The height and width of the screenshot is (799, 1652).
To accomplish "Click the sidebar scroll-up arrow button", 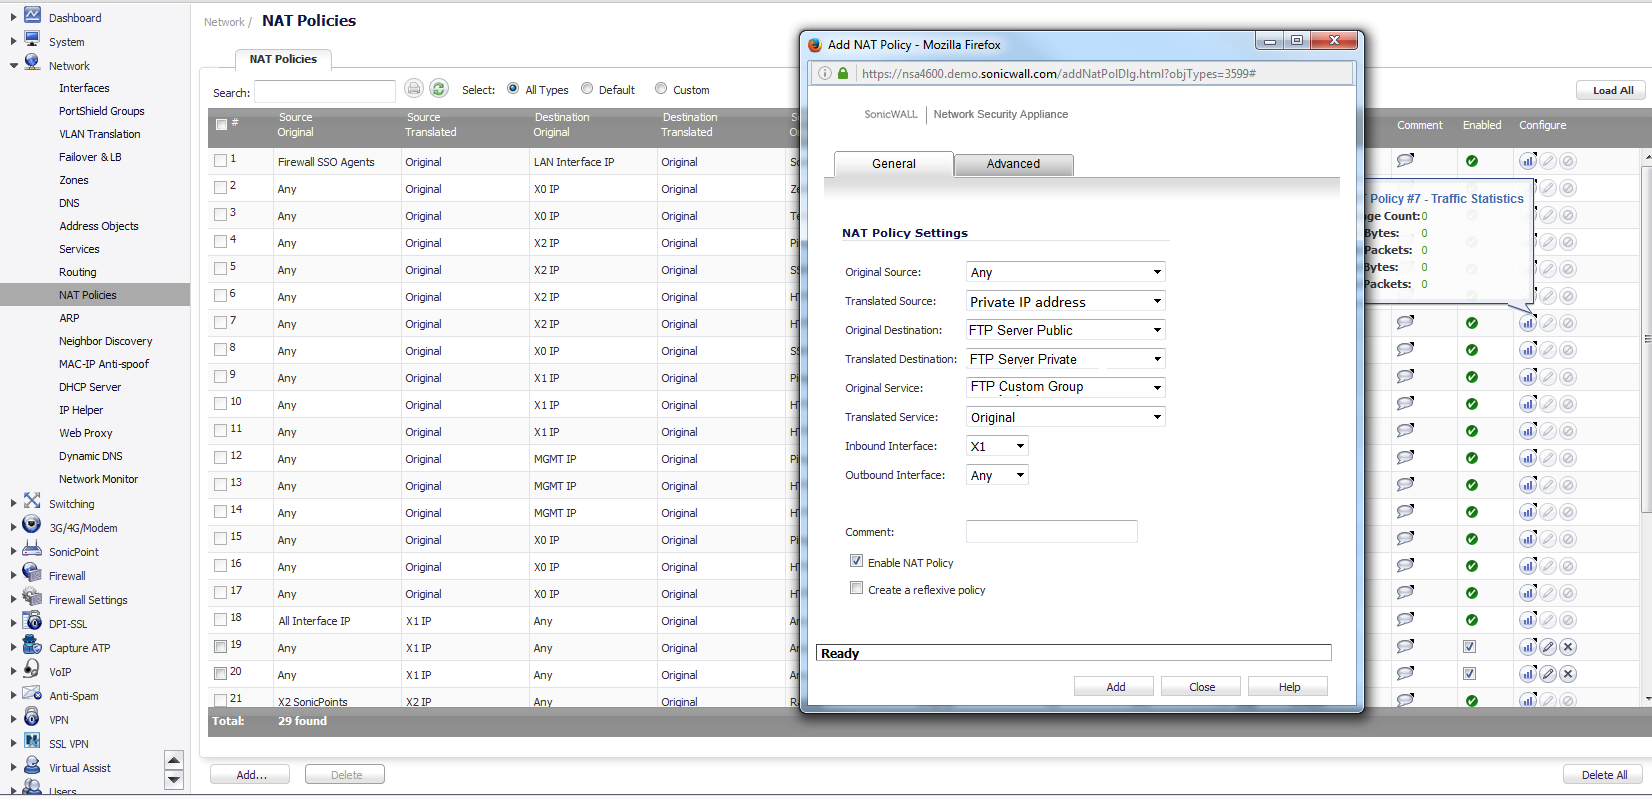I will (173, 760).
